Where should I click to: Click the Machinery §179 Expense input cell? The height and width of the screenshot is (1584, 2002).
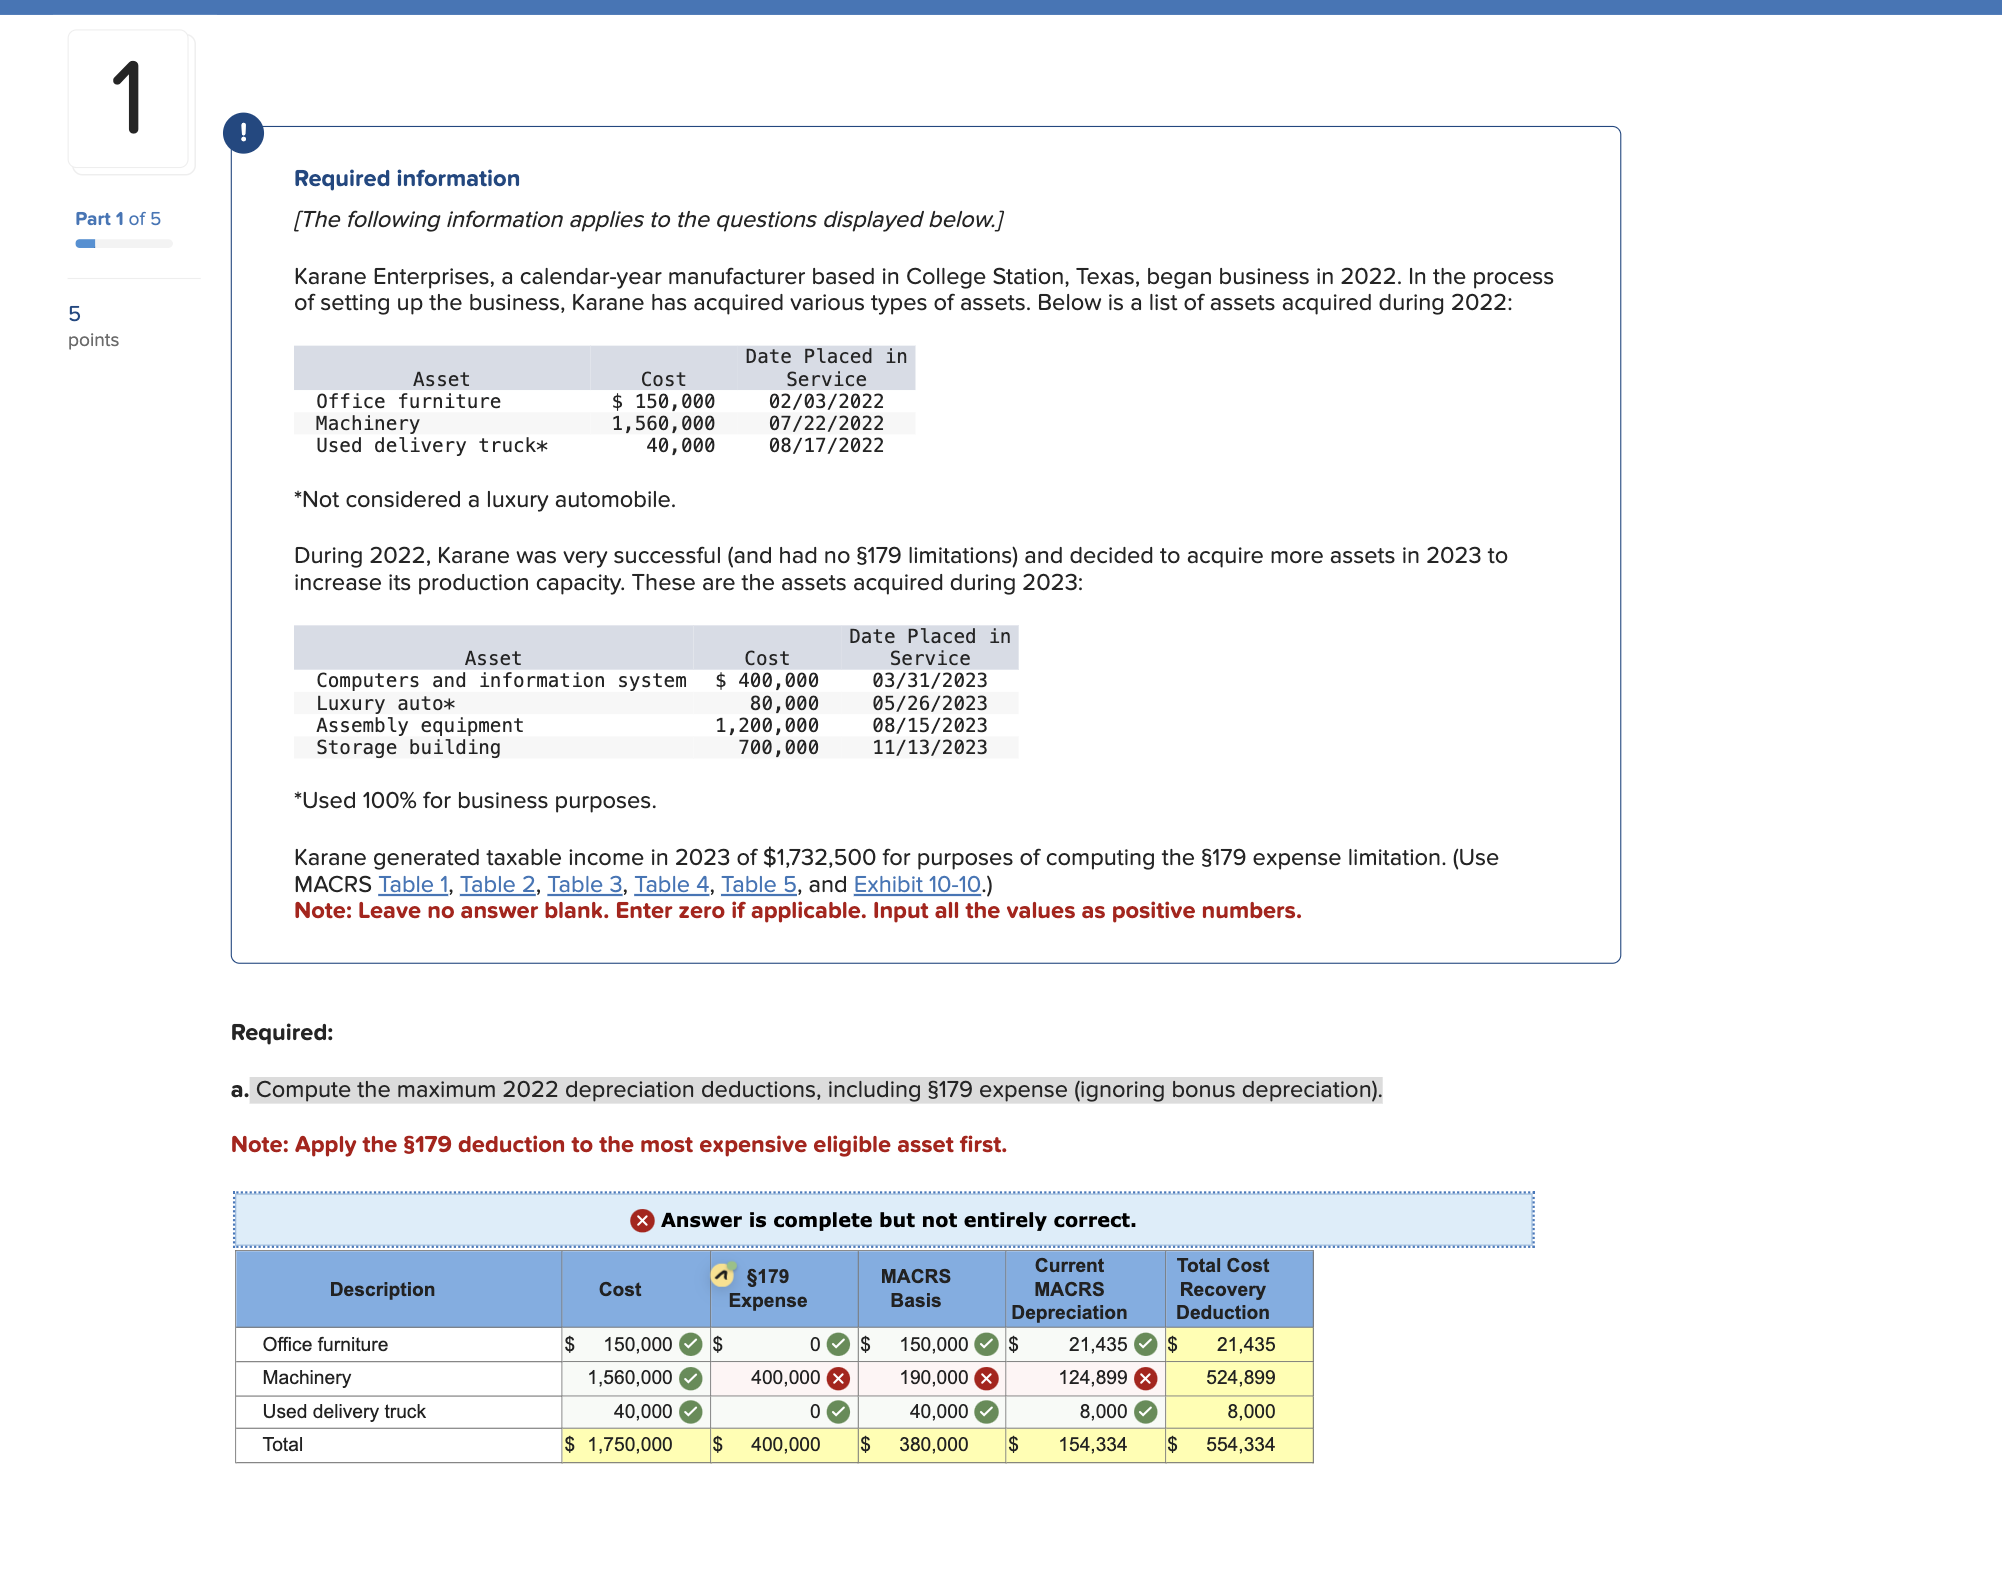(773, 1378)
